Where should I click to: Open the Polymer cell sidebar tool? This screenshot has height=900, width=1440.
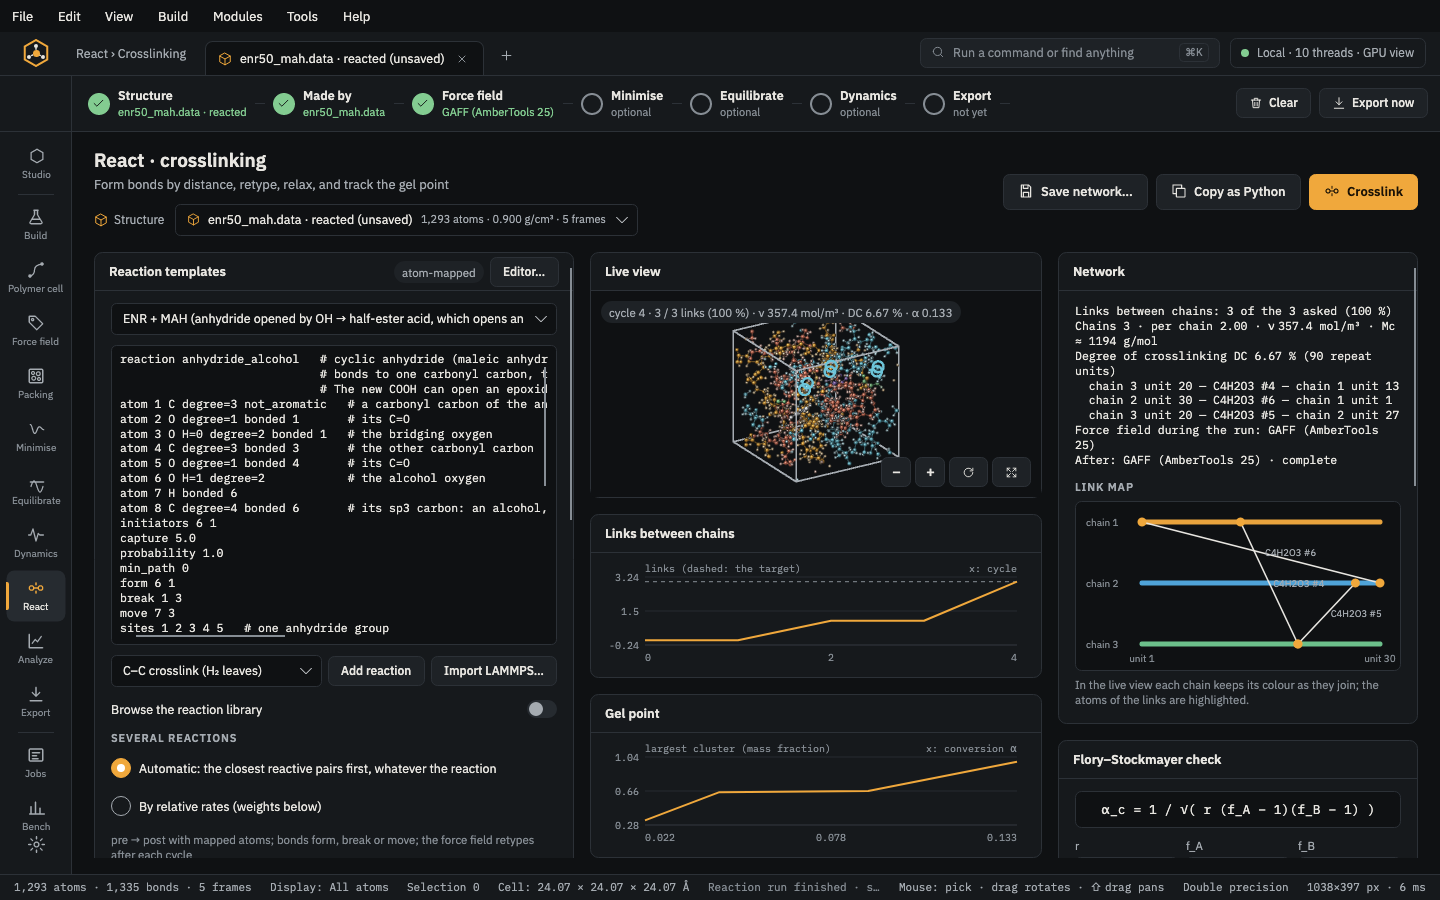36,277
